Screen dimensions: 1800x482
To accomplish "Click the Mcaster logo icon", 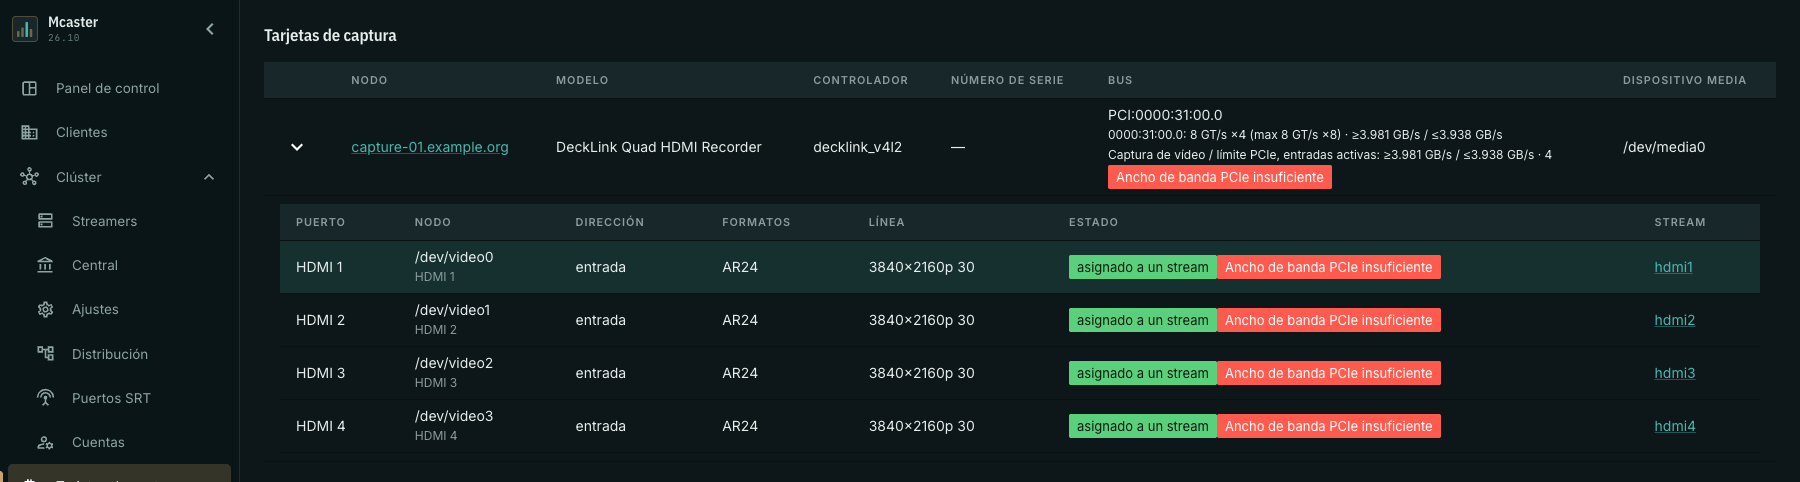I will 25,29.
